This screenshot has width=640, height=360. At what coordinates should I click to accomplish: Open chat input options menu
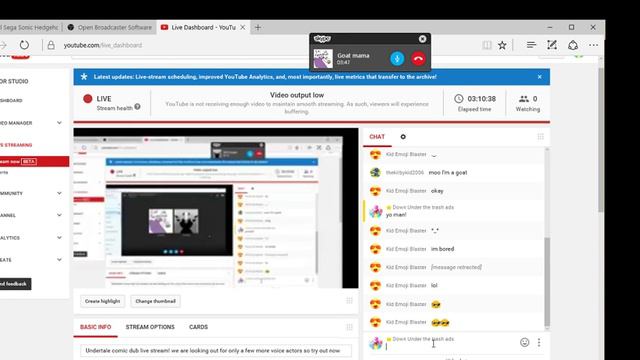(539, 342)
